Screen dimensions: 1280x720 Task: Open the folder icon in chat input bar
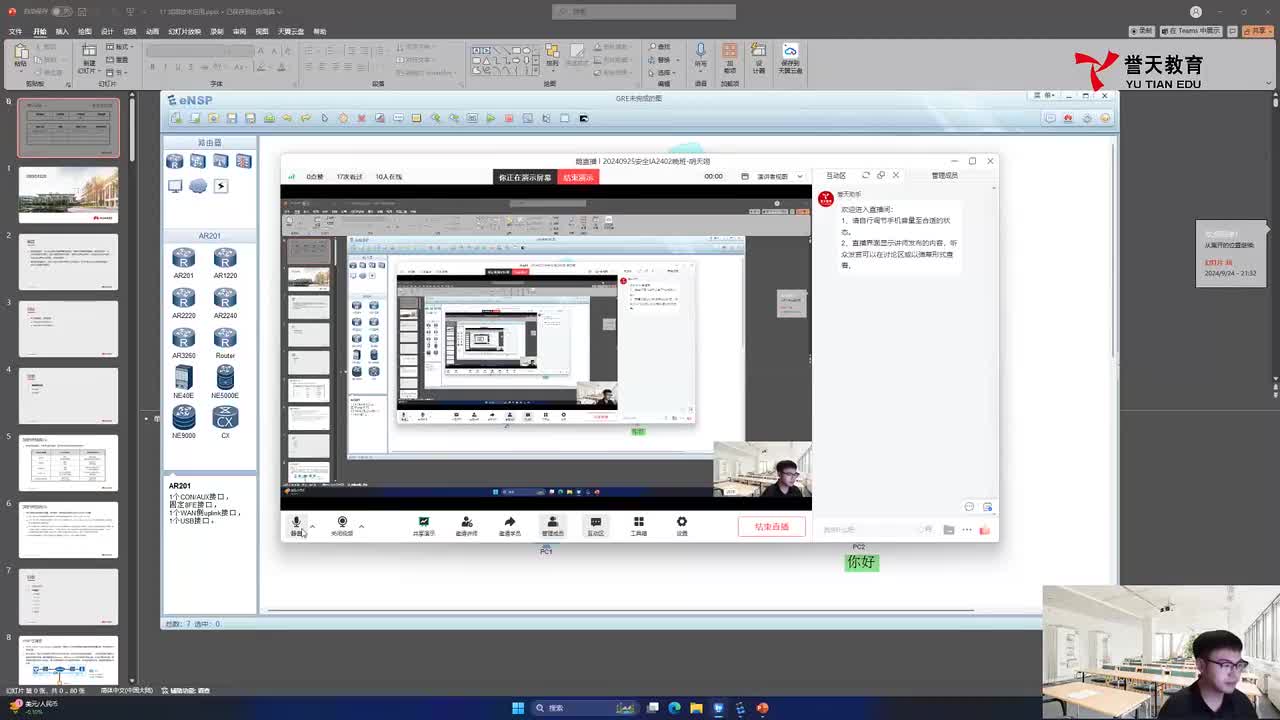point(949,530)
